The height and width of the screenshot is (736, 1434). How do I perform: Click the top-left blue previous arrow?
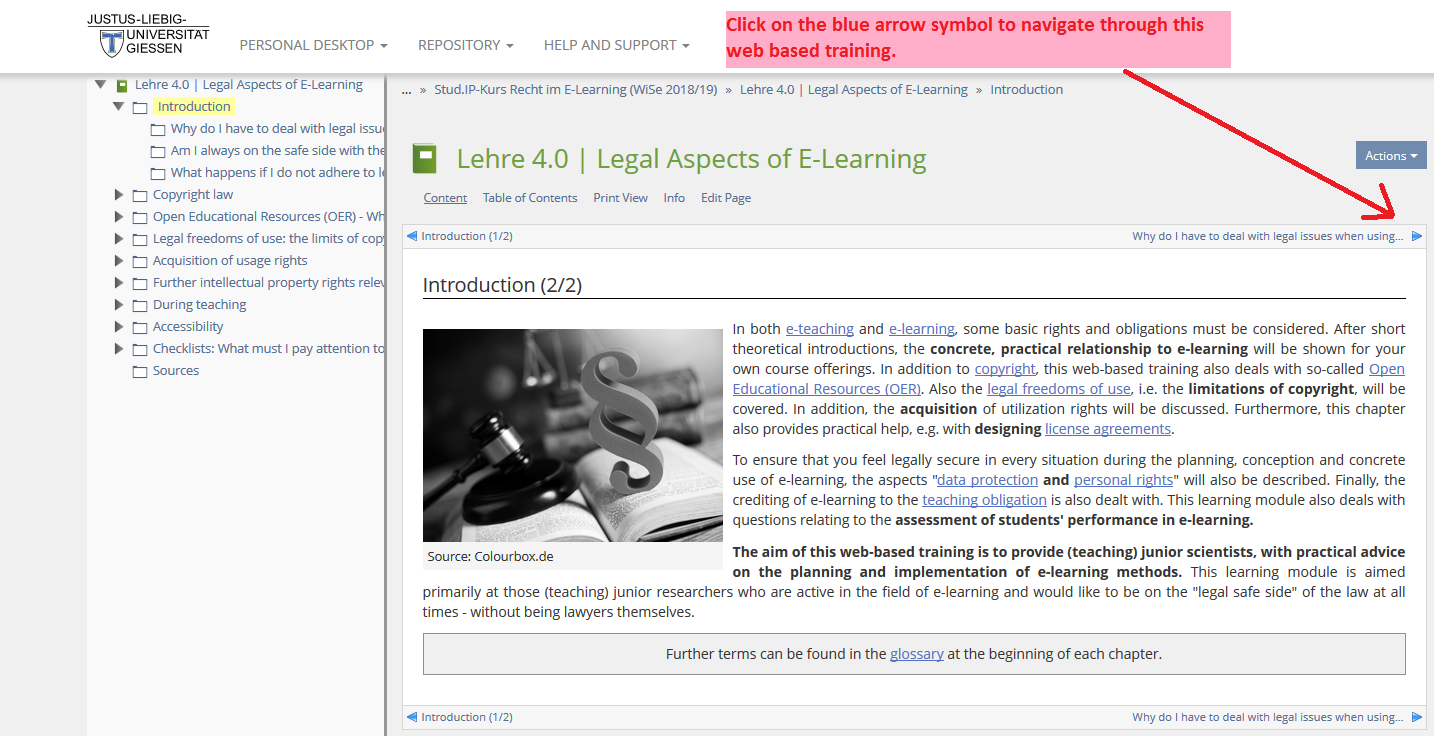click(x=412, y=237)
